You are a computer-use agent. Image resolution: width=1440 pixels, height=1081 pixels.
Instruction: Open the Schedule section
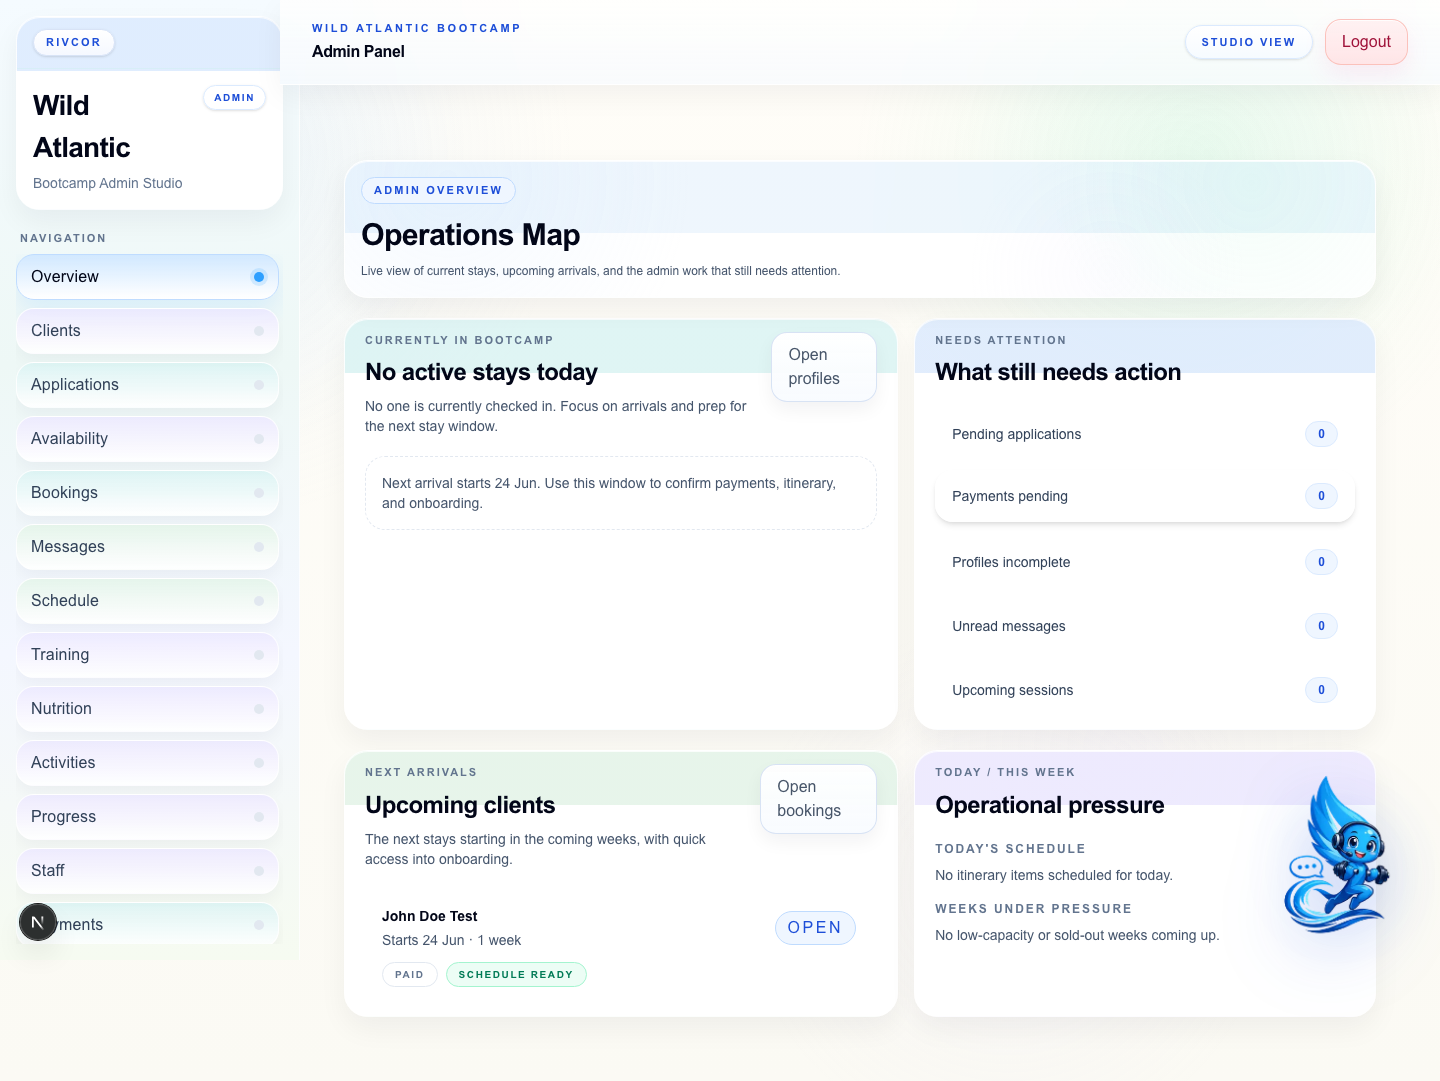tap(147, 601)
